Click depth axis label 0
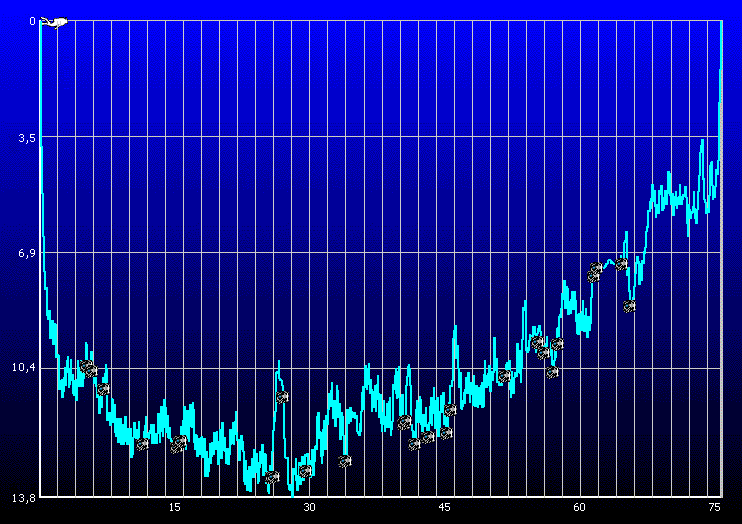742x524 pixels. 32,21
